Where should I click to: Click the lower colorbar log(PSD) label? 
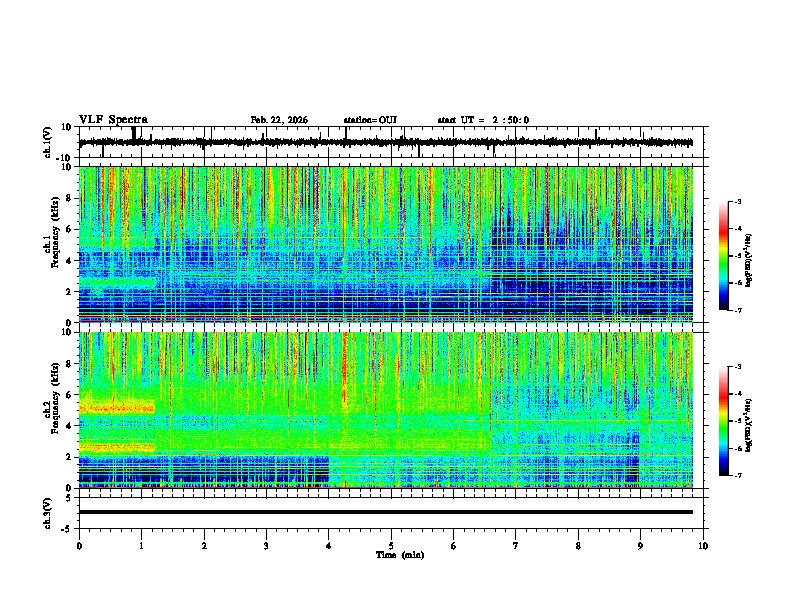pyautogui.click(x=748, y=425)
